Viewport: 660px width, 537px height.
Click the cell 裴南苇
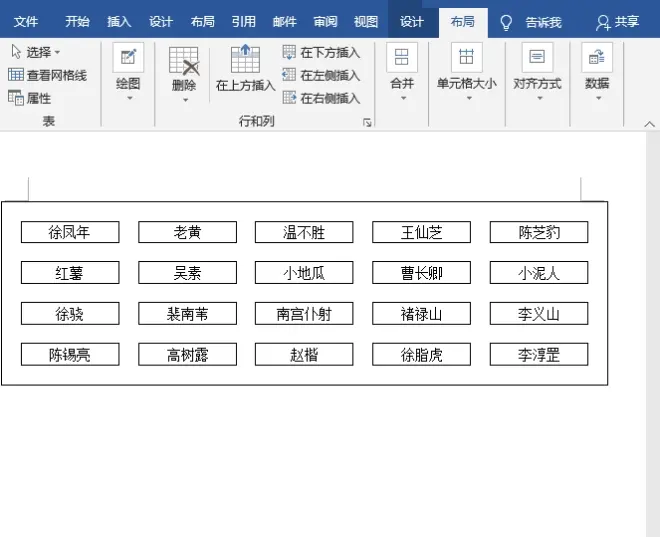pos(187,314)
